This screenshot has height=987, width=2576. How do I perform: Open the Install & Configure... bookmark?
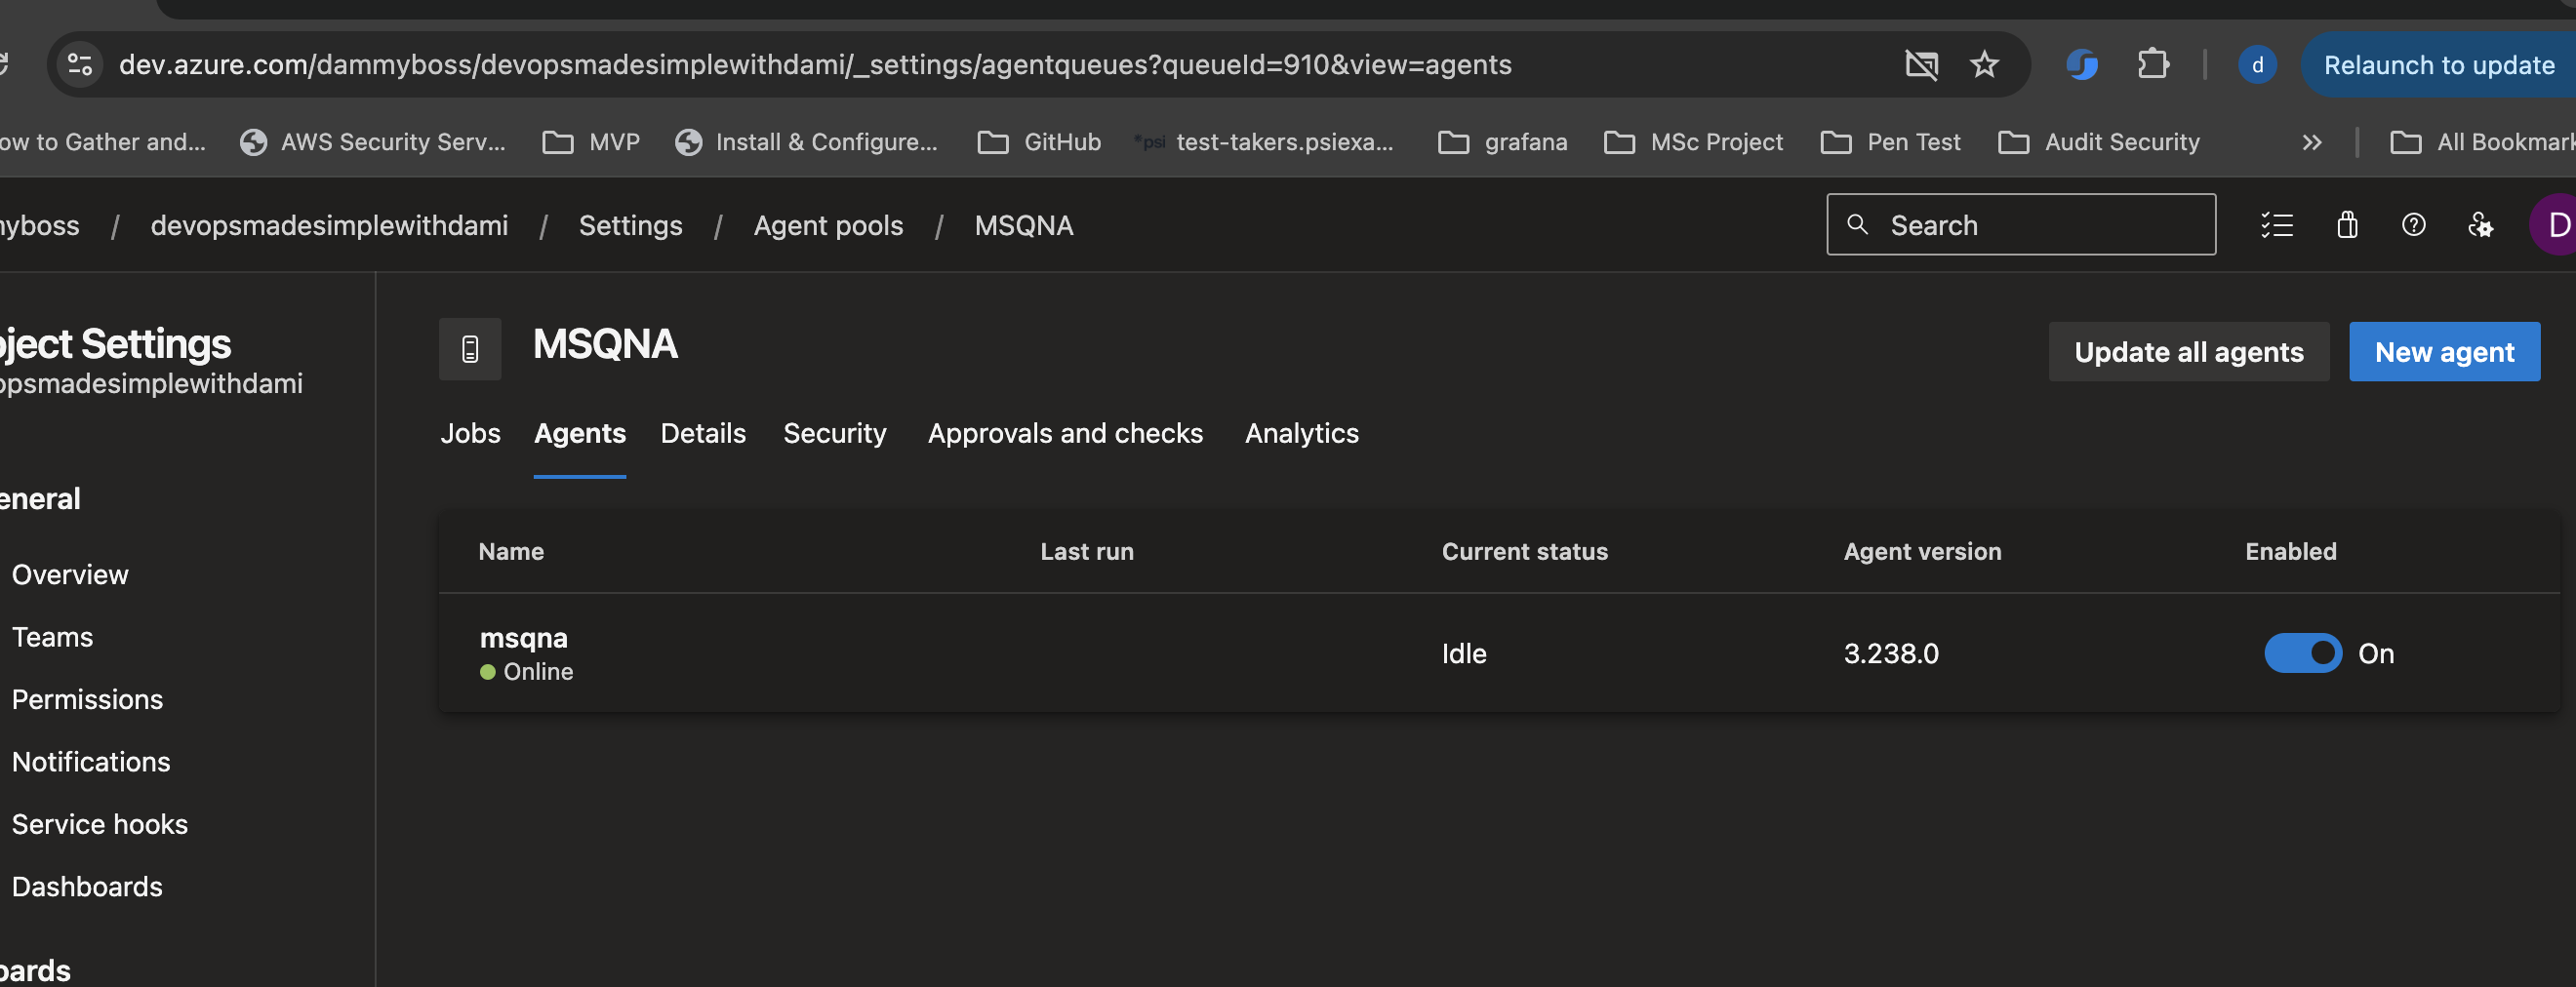pyautogui.click(x=806, y=142)
